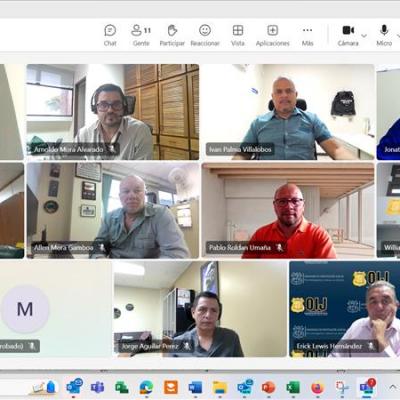Select Erick Lewis Hernández video tile

click(345, 309)
